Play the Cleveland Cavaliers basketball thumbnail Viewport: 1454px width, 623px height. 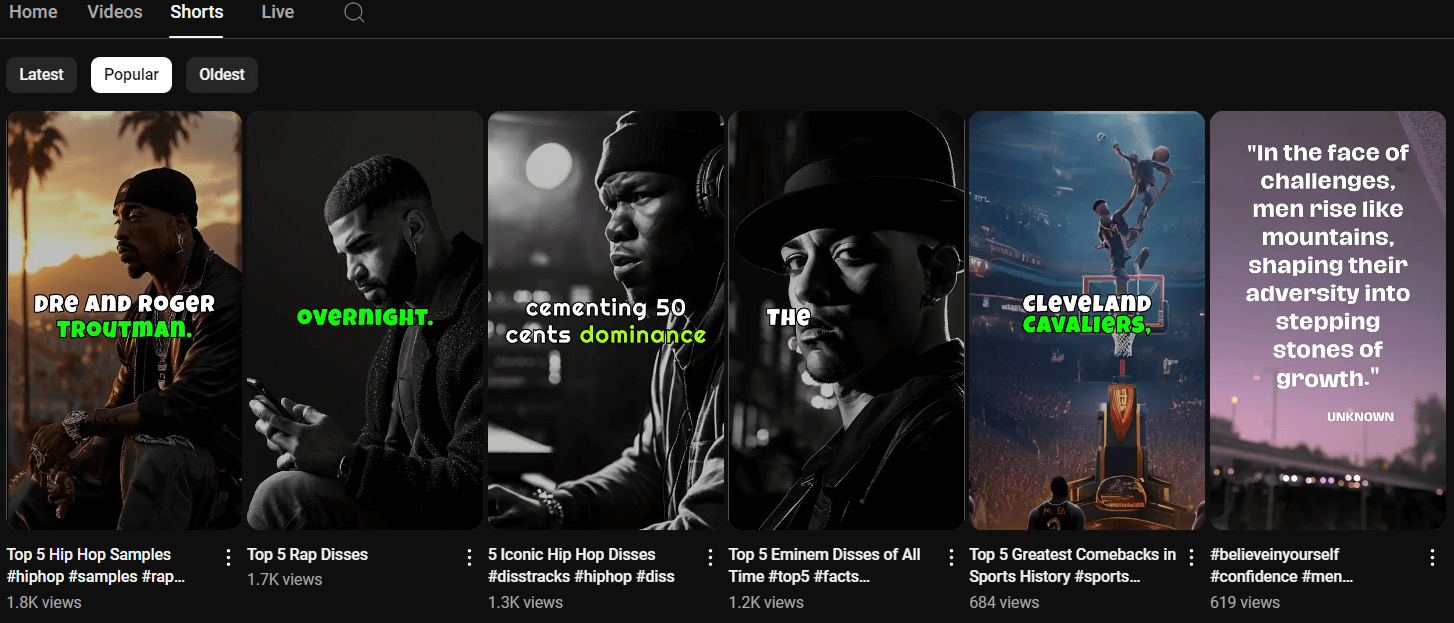pos(1087,320)
